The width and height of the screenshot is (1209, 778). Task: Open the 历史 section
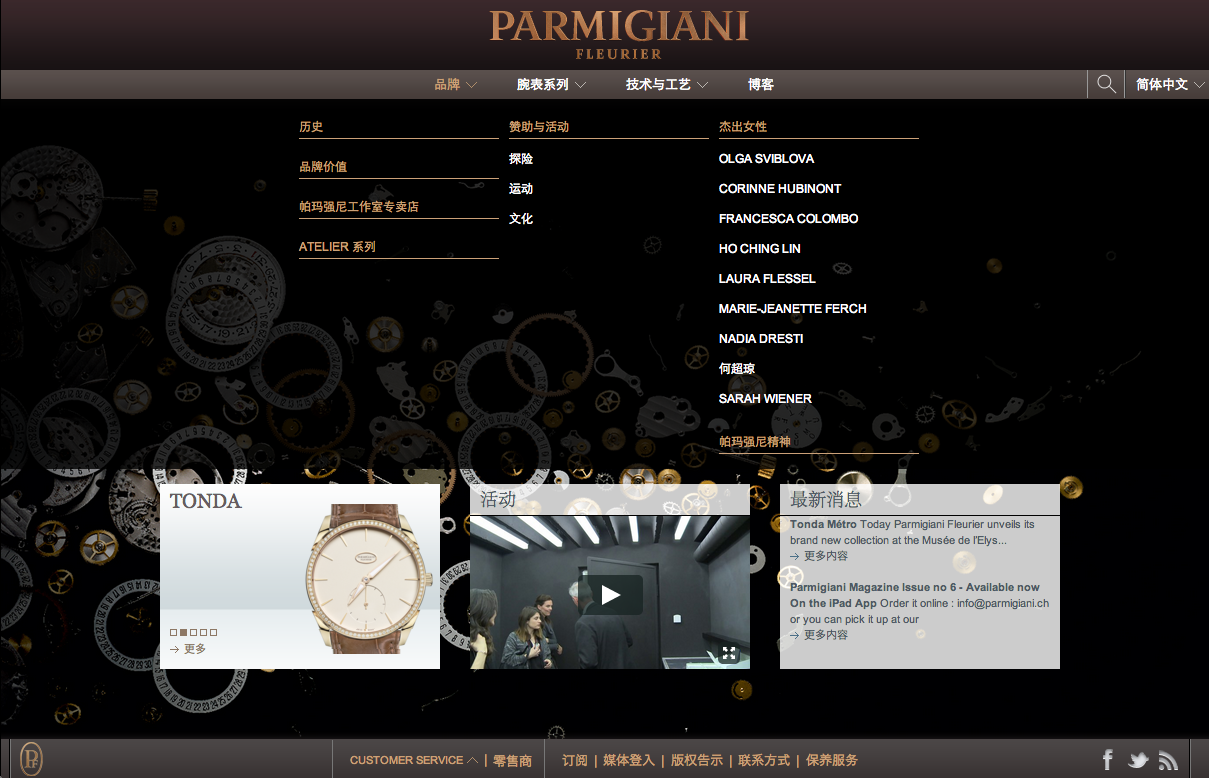coord(311,127)
